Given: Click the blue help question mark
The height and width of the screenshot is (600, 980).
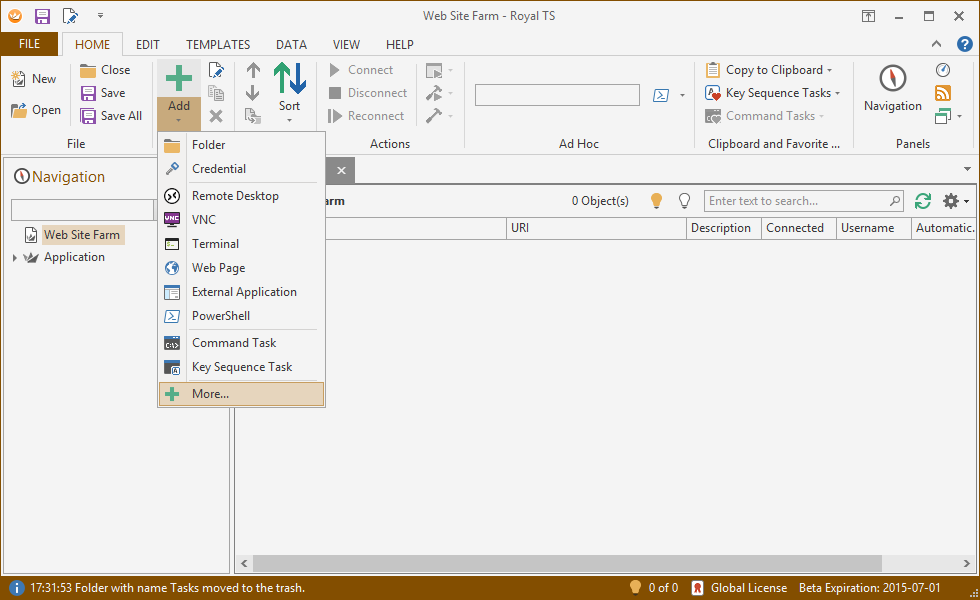Looking at the screenshot, I should pyautogui.click(x=964, y=44).
